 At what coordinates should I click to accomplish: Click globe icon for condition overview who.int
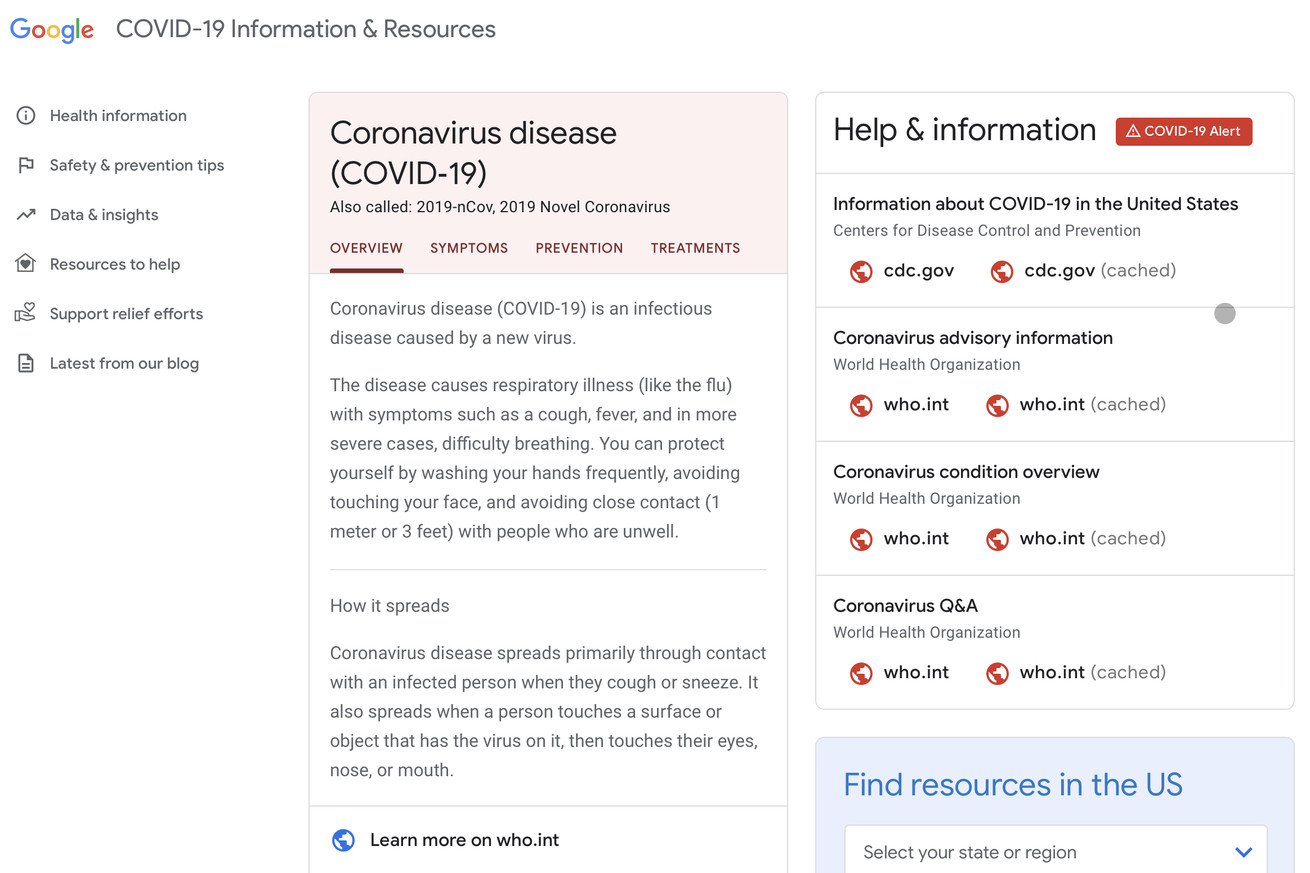pyautogui.click(x=861, y=539)
